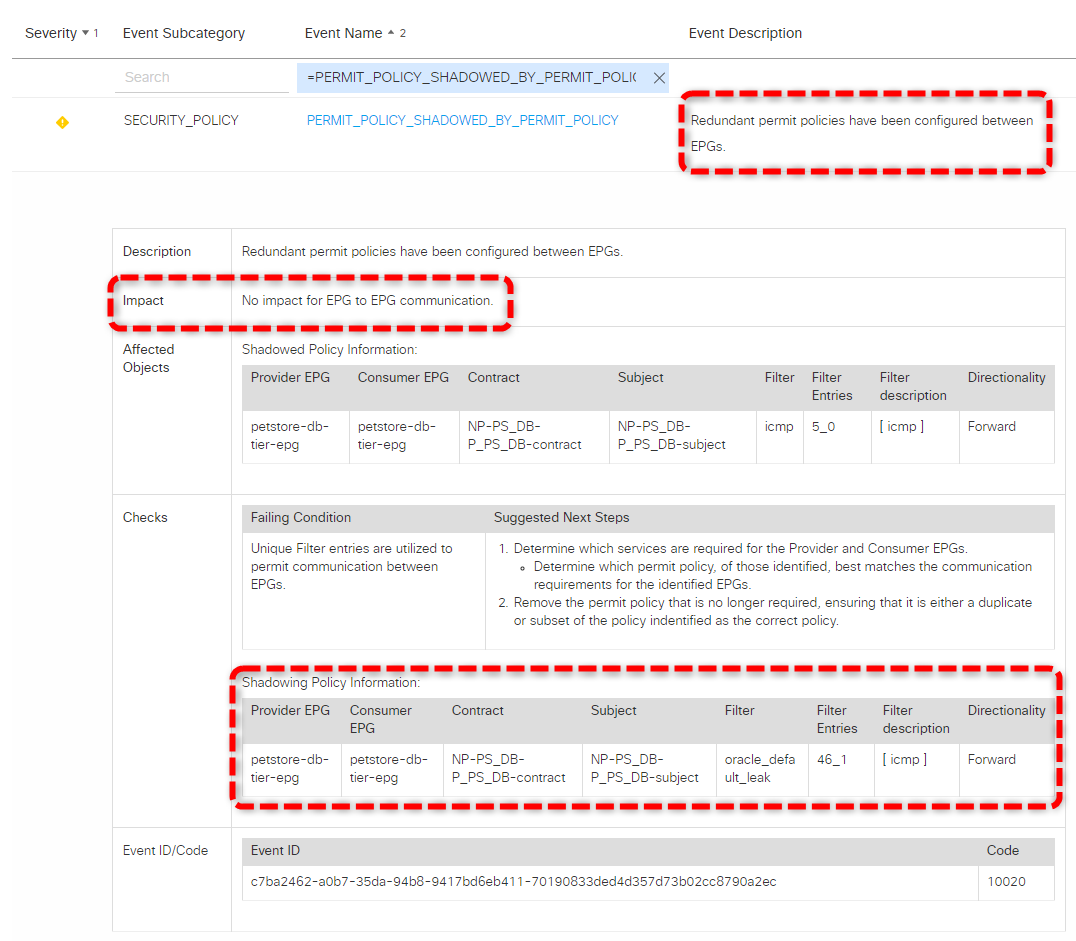The width and height of the screenshot is (1076, 941).
Task: Click the Event Name ascending sort arrow
Action: click(x=391, y=34)
